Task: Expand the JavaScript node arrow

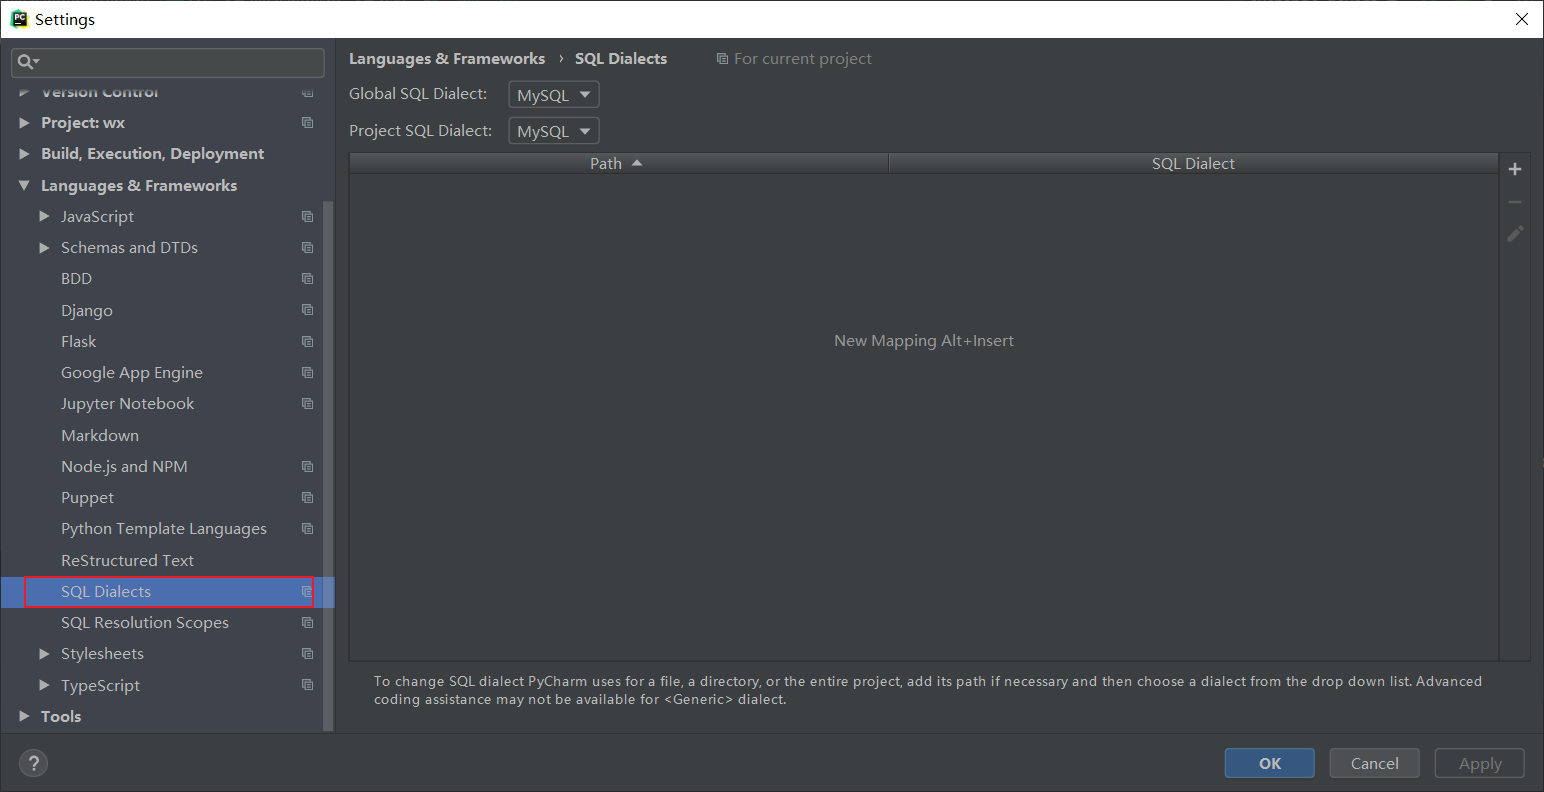Action: click(44, 217)
